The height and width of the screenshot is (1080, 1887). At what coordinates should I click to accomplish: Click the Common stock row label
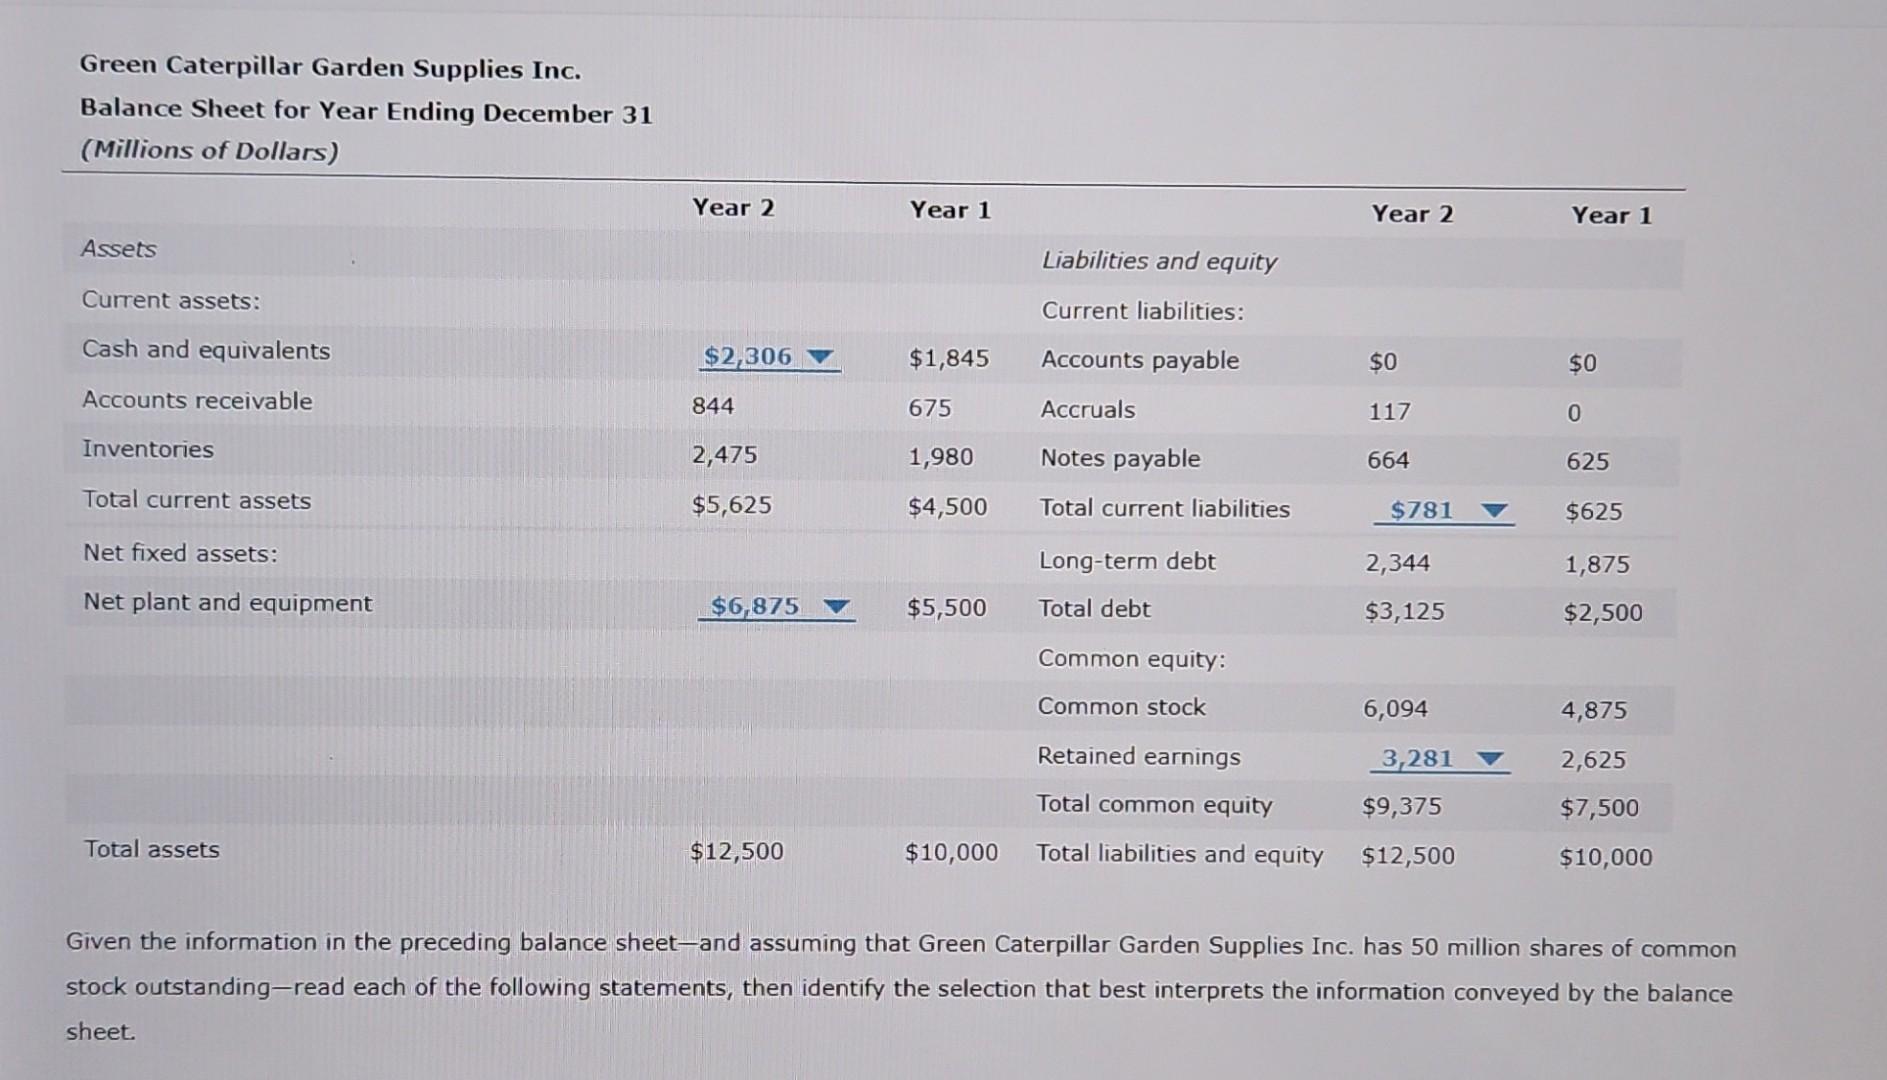pyautogui.click(x=1122, y=707)
